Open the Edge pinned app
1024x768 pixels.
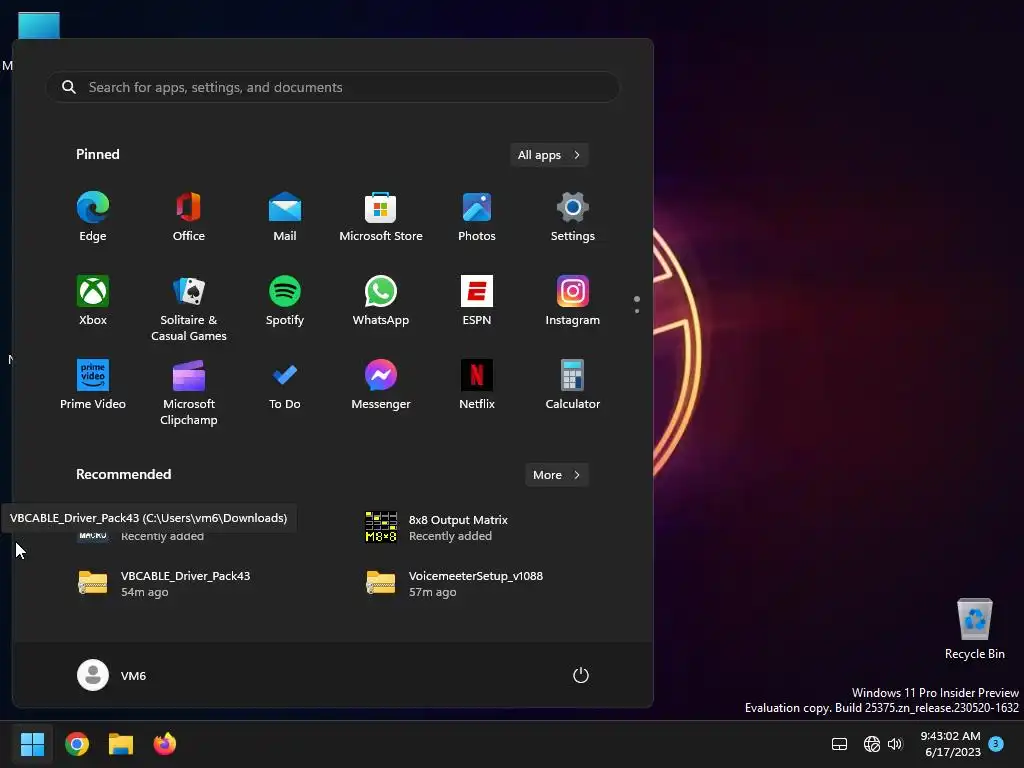coord(93,217)
